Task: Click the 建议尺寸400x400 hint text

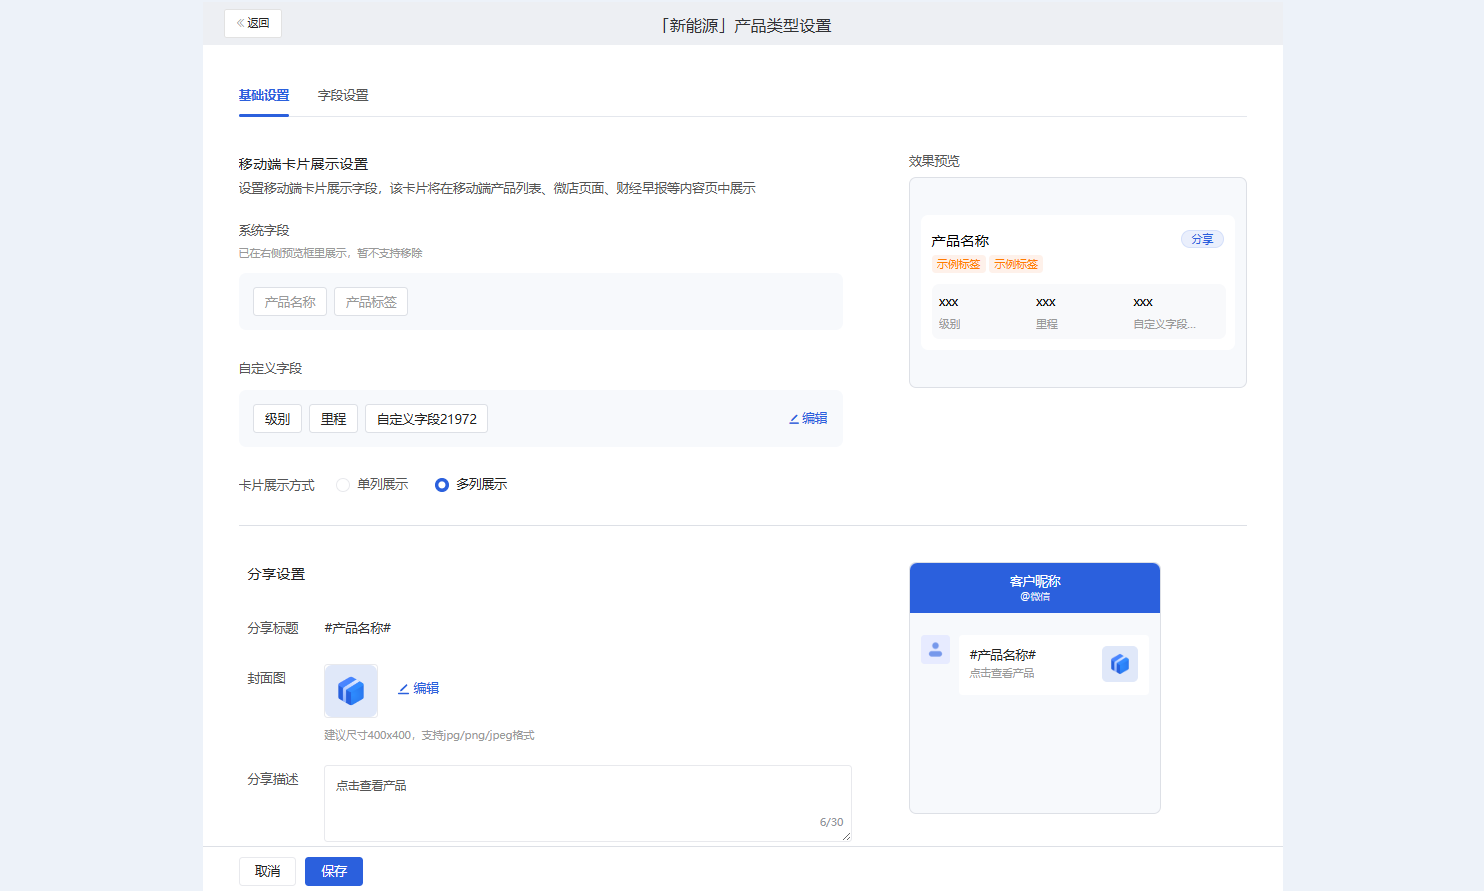Action: (x=429, y=735)
